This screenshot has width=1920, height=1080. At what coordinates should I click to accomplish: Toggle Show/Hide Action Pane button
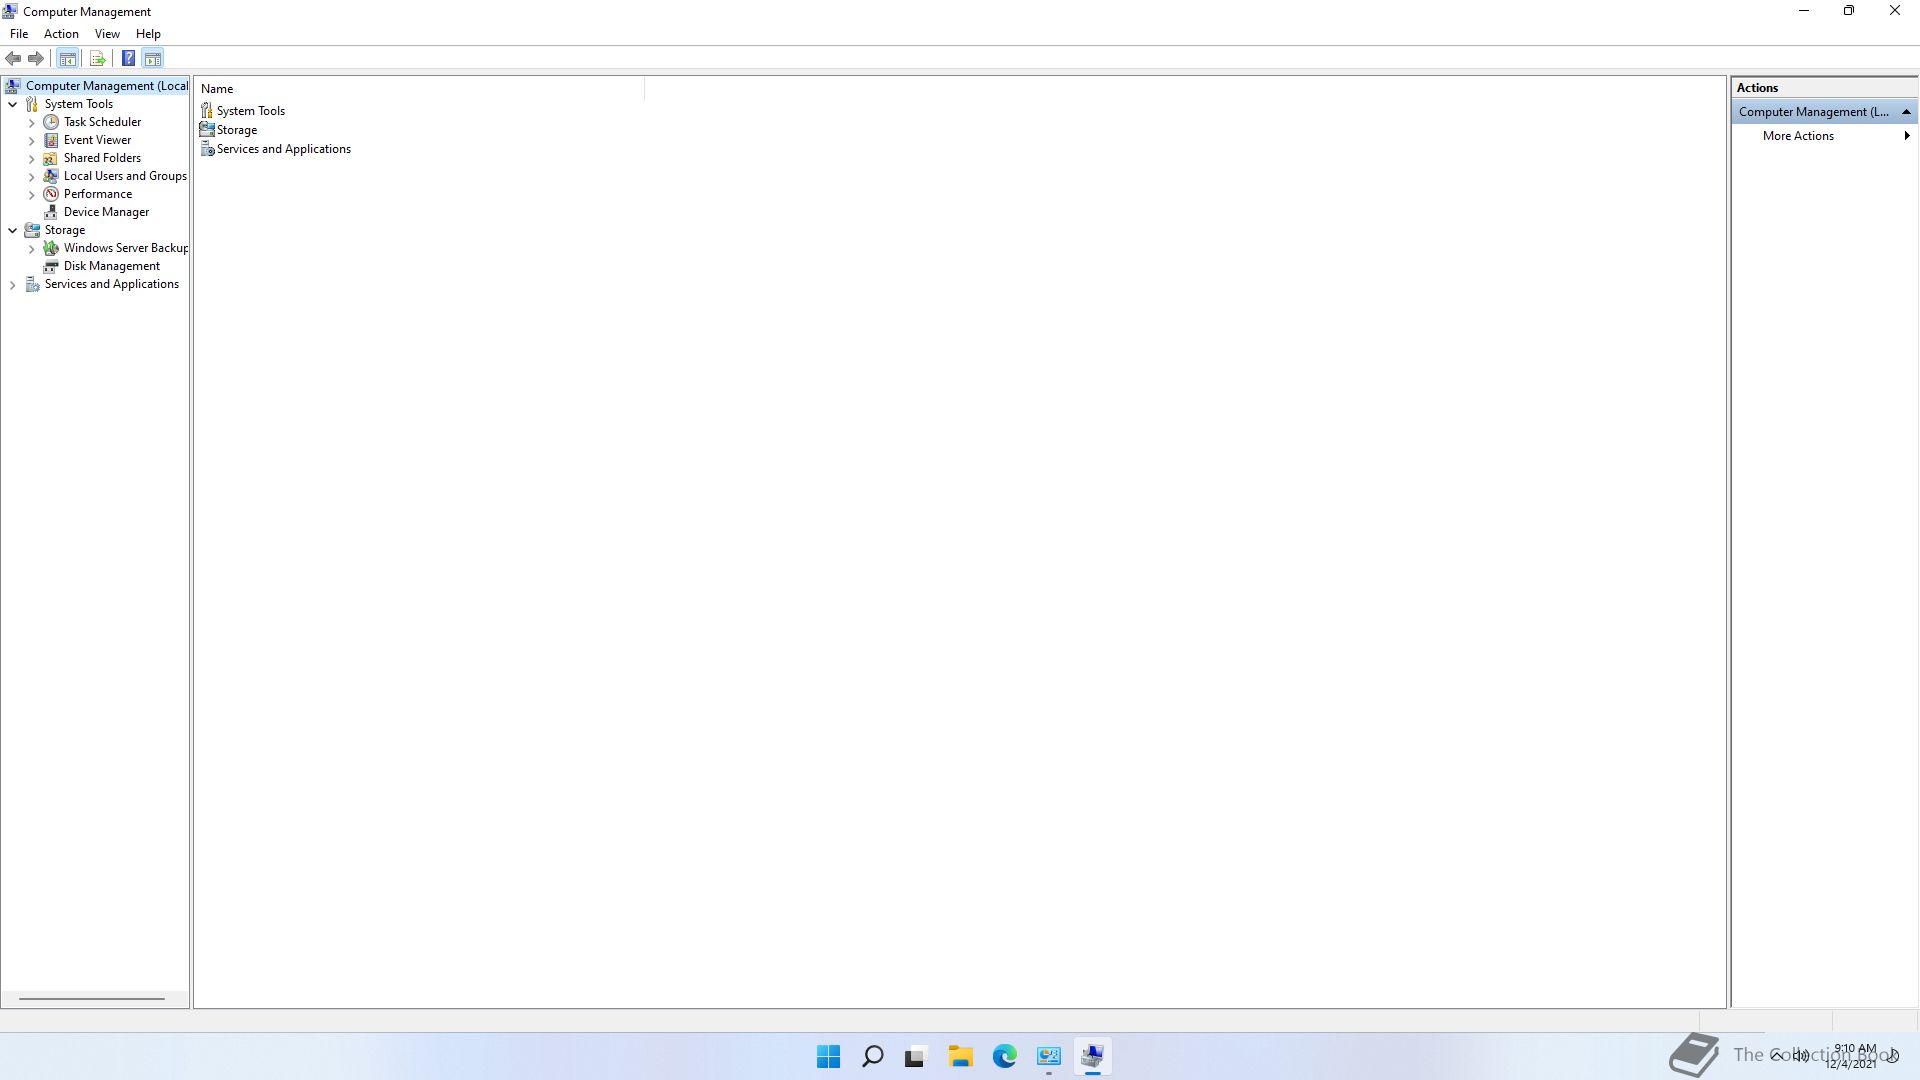click(153, 58)
